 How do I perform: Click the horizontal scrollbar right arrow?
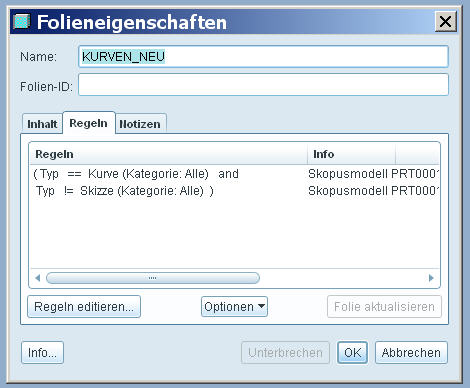coord(431,278)
